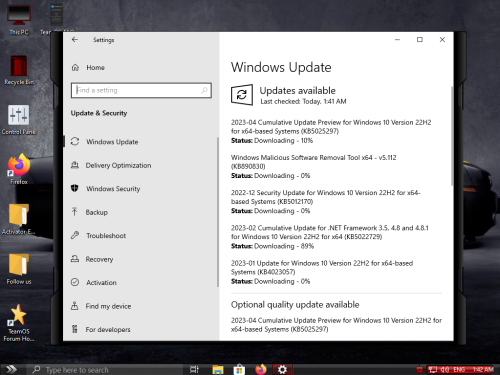Click the Downloading - 10% status
This screenshot has height=375, width=500.
click(x=283, y=141)
